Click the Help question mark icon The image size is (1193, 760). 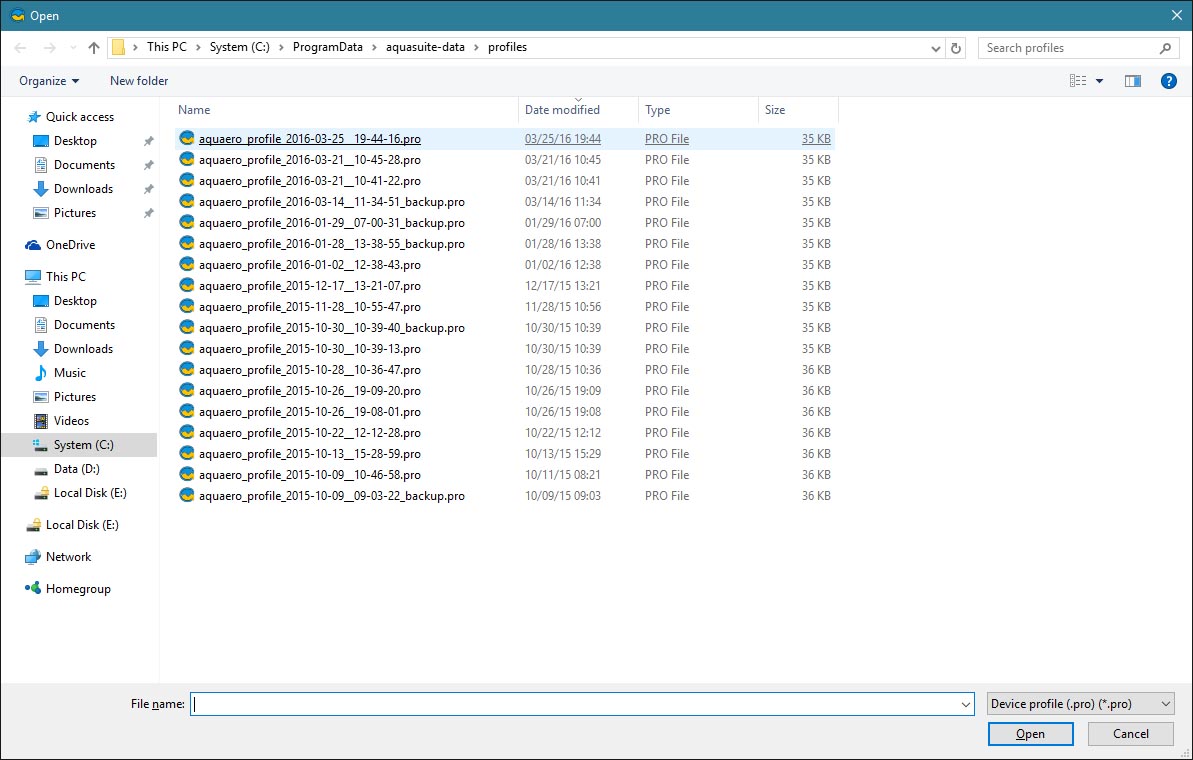point(1168,81)
